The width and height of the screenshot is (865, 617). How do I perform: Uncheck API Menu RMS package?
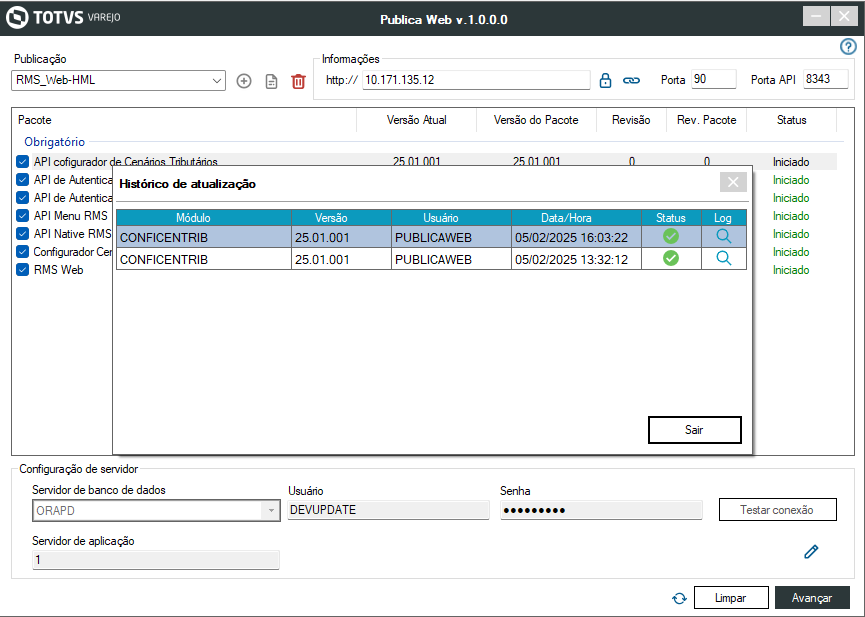tap(23, 216)
